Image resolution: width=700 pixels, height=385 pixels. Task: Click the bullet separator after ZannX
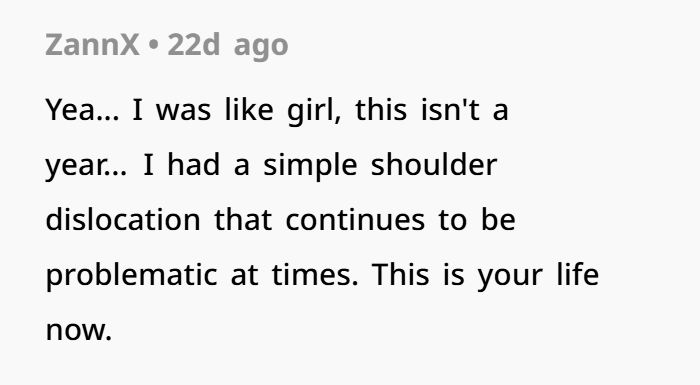(153, 46)
